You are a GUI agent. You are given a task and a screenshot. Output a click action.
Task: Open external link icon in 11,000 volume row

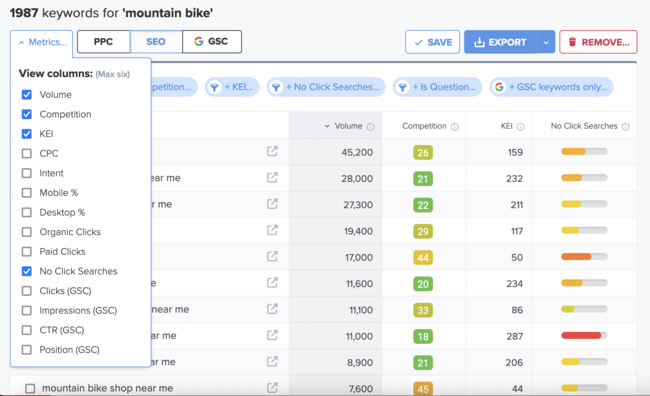point(272,335)
